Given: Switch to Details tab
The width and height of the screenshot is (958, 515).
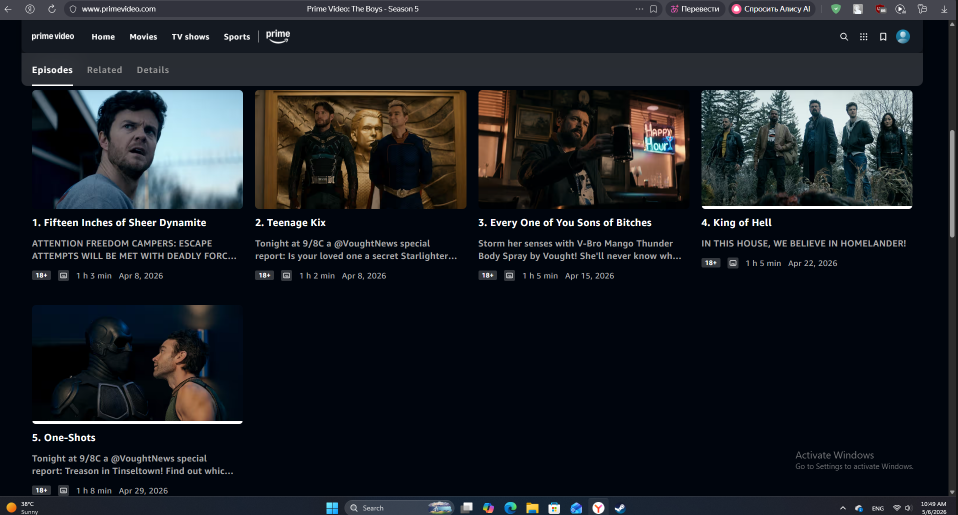Looking at the screenshot, I should click(x=153, y=70).
